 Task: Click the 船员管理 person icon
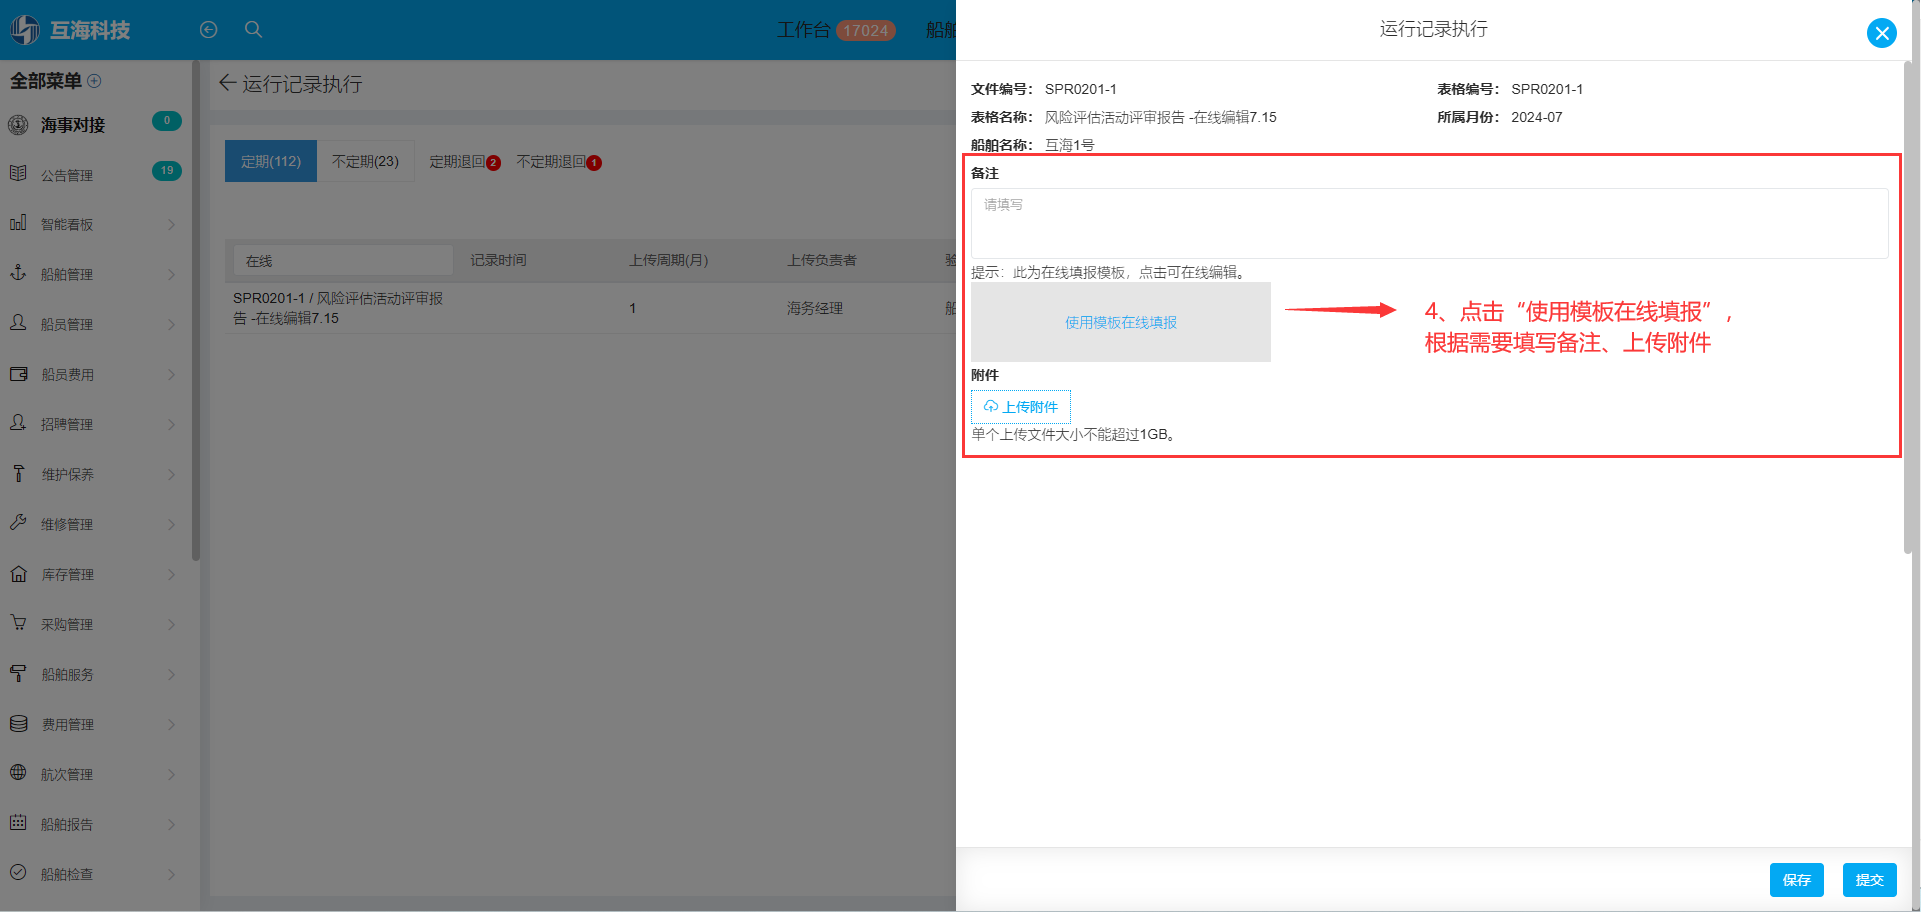pyautogui.click(x=18, y=323)
